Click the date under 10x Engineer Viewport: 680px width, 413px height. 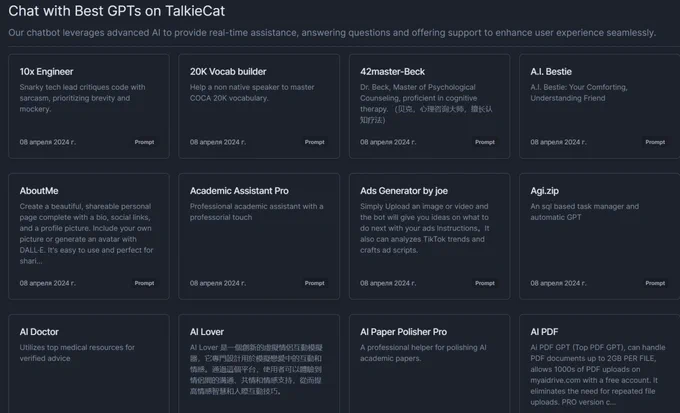(x=47, y=142)
